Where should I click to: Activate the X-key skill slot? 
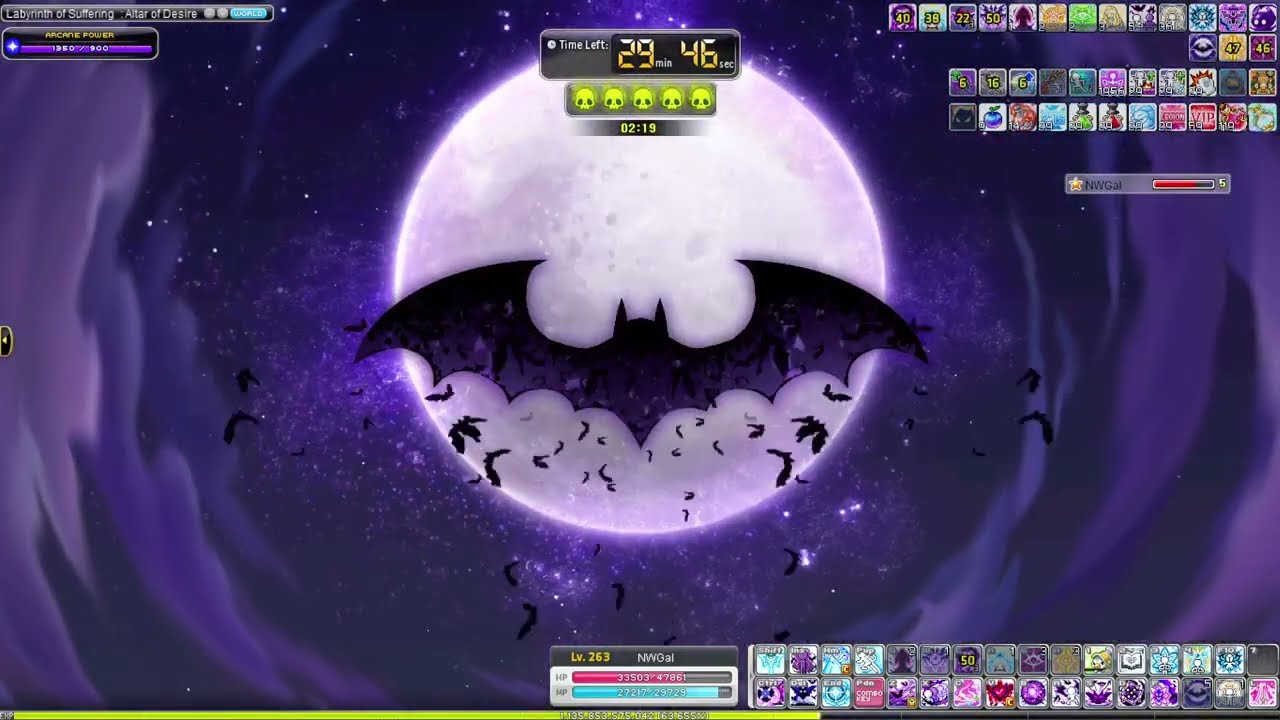936,692
